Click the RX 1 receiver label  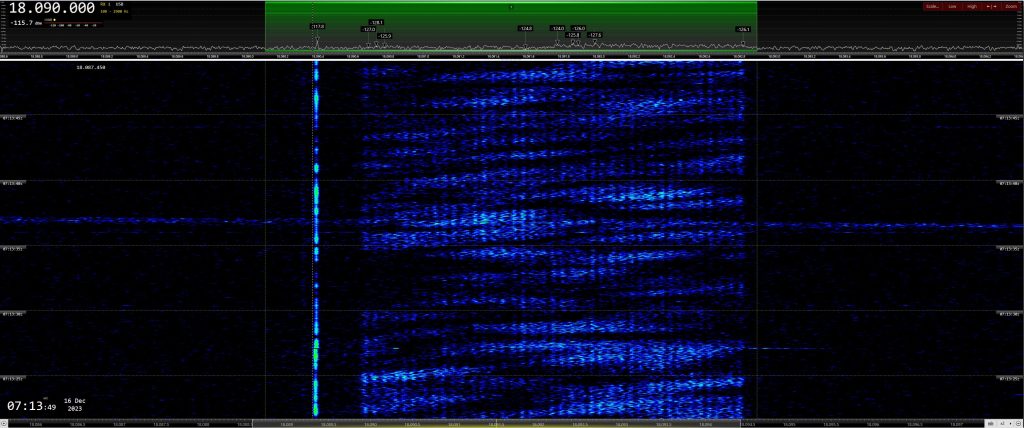coord(105,5)
